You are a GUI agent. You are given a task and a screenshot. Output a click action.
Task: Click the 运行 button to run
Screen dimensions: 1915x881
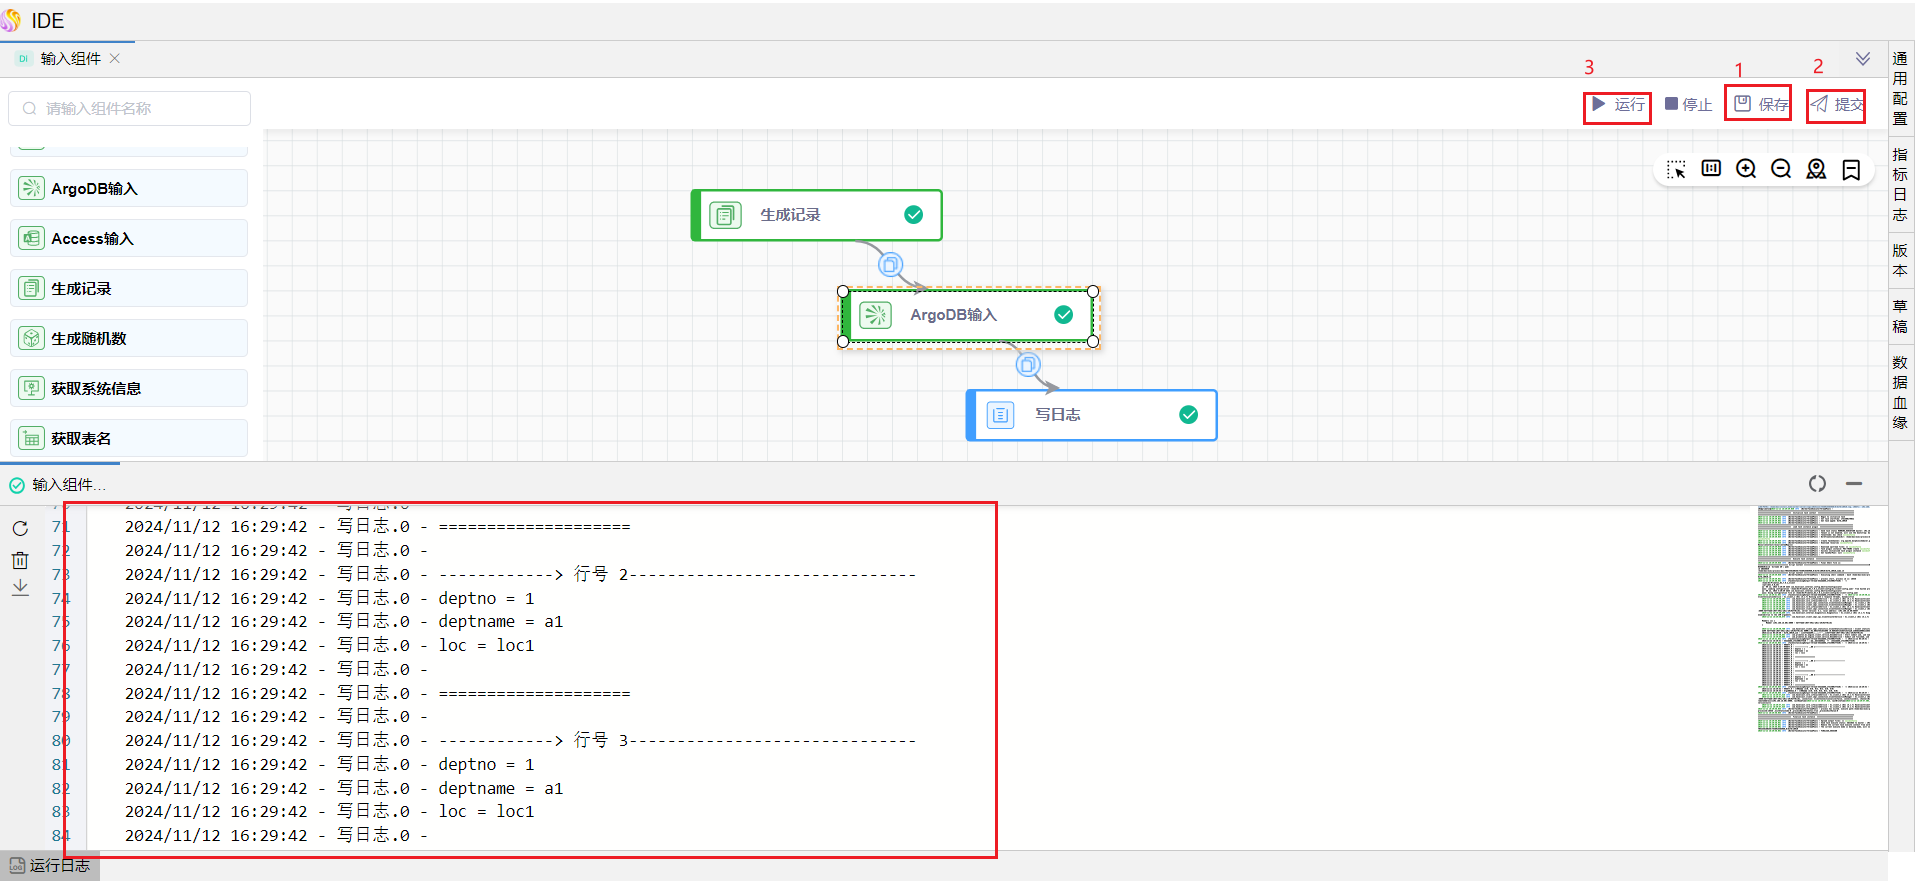click(1618, 104)
